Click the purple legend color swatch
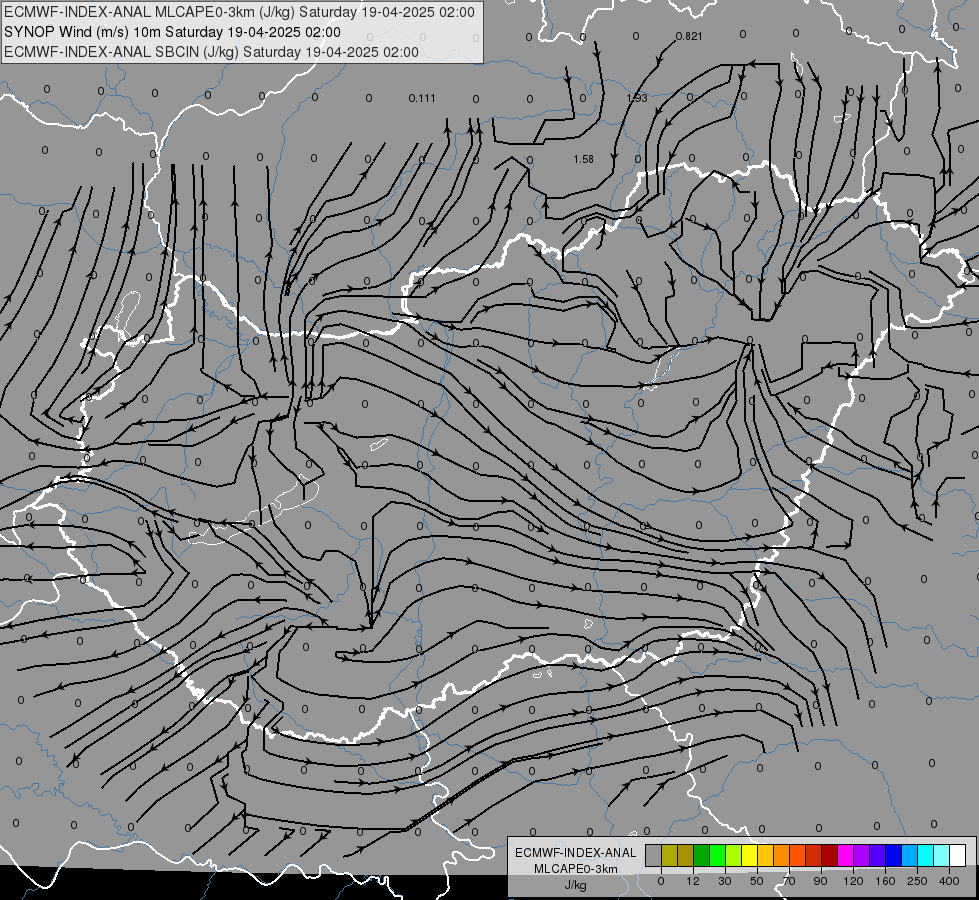Image resolution: width=979 pixels, height=900 pixels. tap(862, 855)
